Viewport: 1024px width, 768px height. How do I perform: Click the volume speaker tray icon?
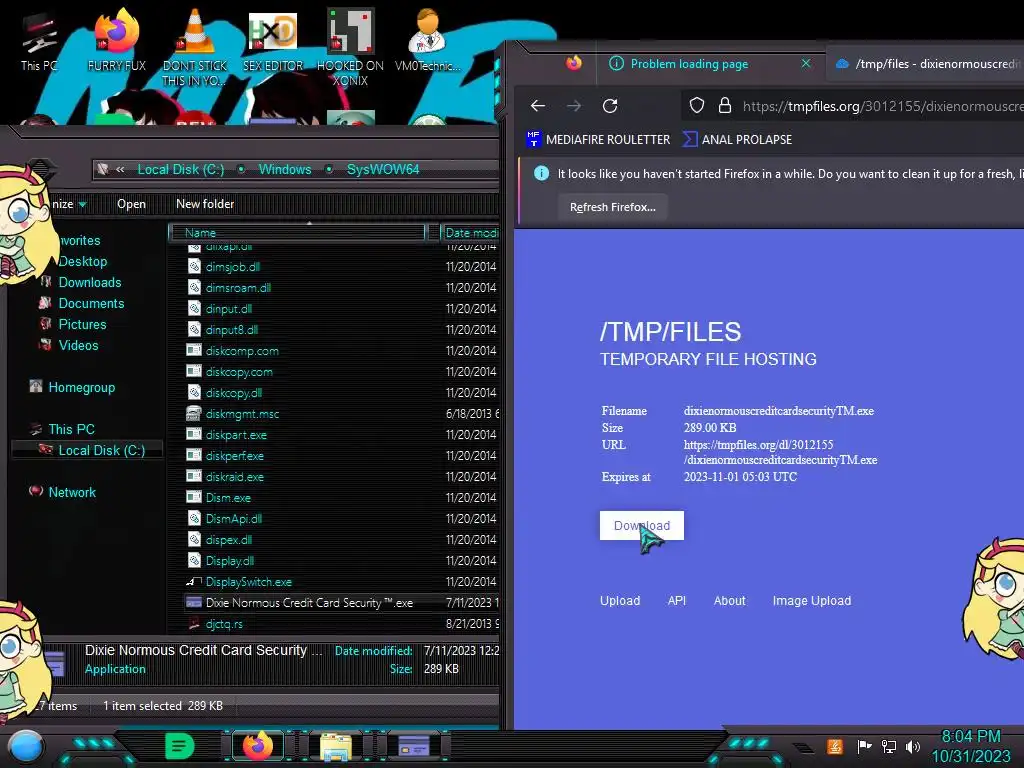click(913, 746)
